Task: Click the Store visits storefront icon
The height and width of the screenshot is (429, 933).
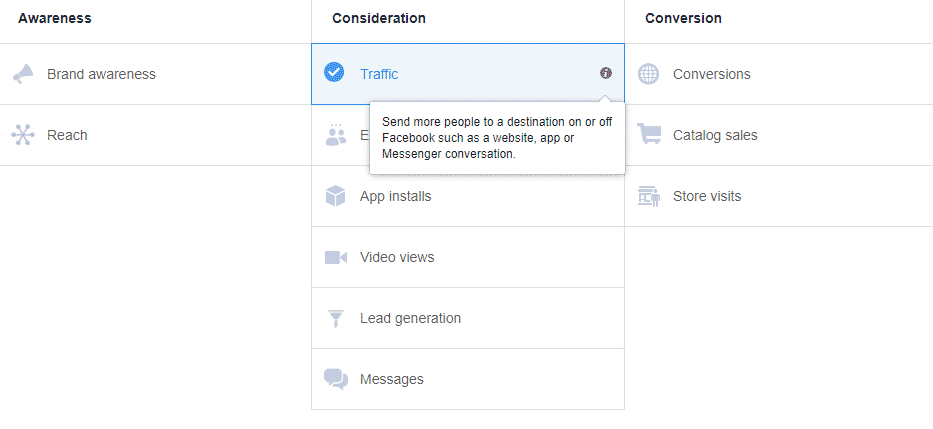Action: point(649,196)
